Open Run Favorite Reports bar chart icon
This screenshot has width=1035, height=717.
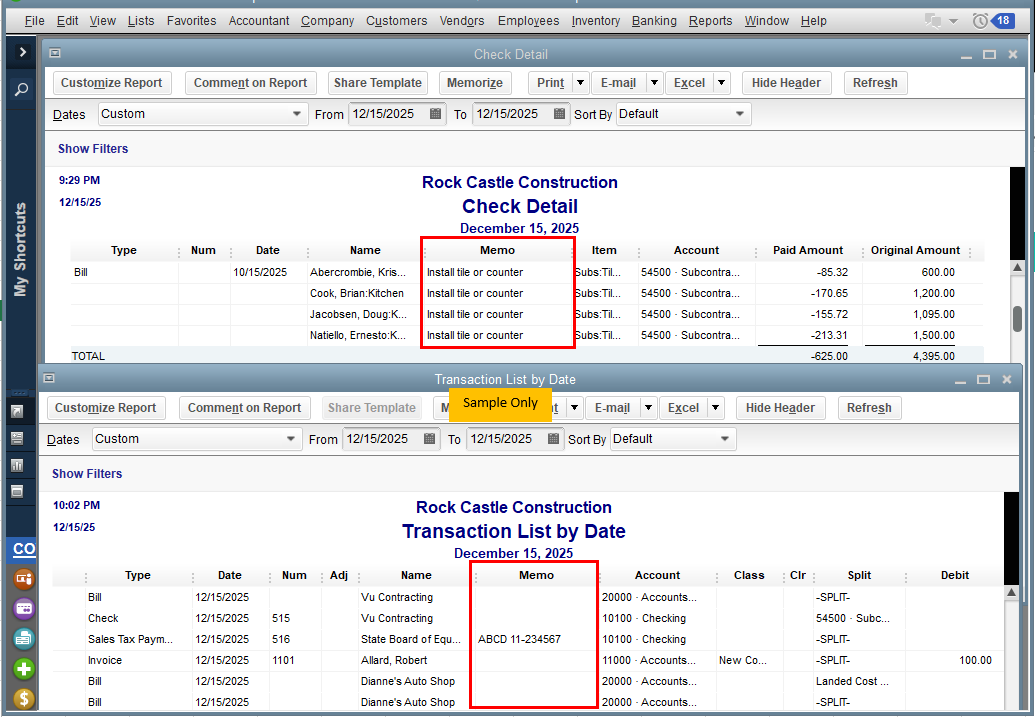click(x=17, y=465)
